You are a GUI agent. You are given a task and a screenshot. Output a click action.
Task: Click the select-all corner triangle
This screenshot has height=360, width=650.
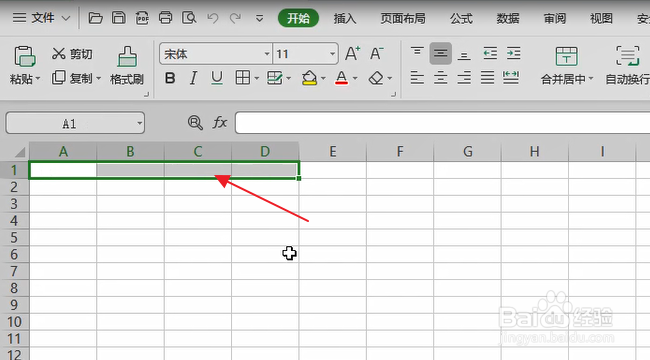19,152
